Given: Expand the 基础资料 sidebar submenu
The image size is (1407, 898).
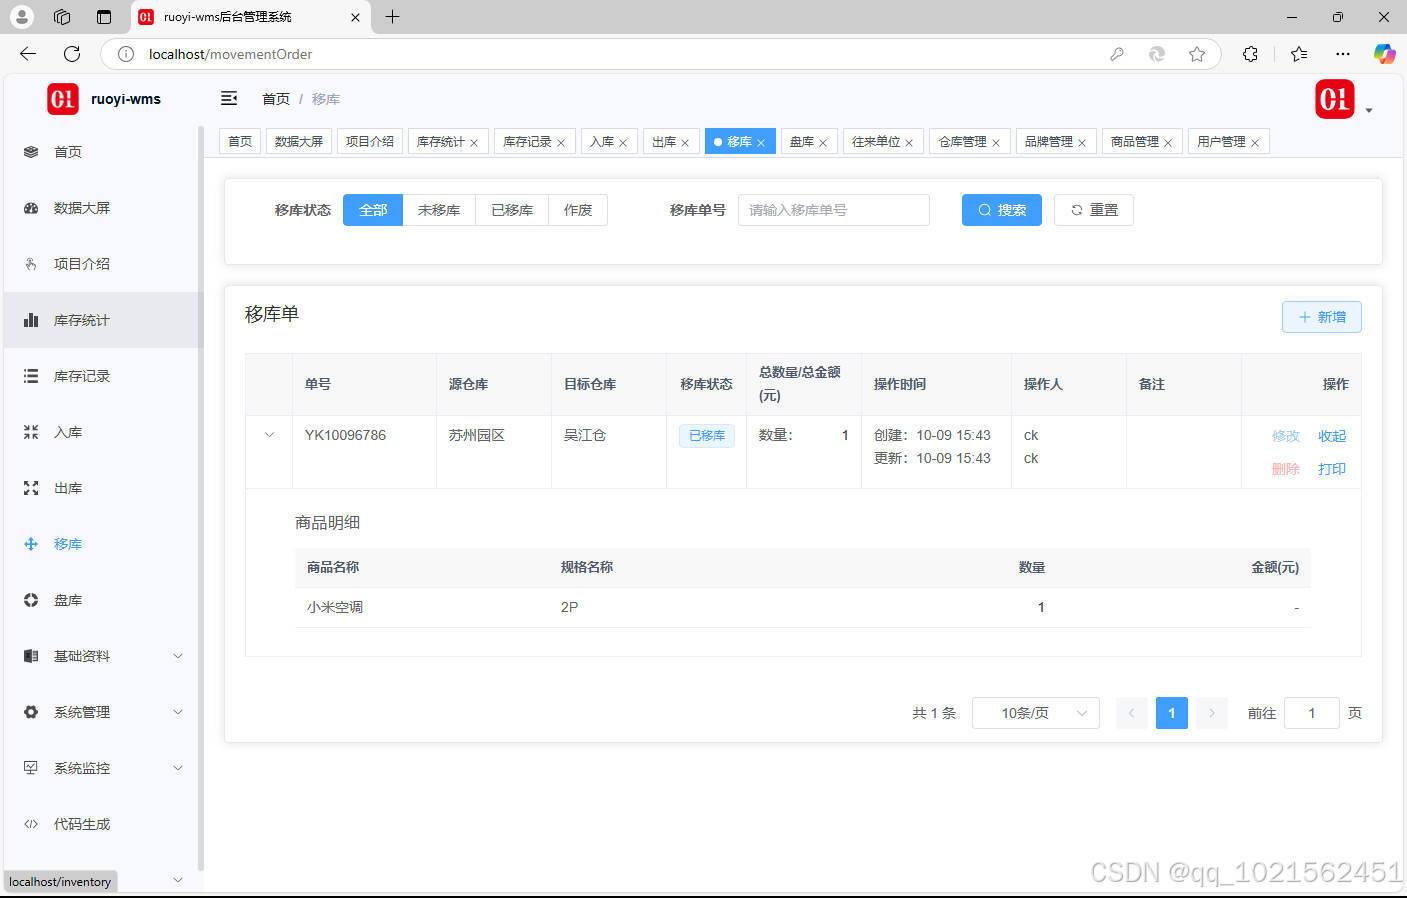Looking at the screenshot, I should click(100, 656).
